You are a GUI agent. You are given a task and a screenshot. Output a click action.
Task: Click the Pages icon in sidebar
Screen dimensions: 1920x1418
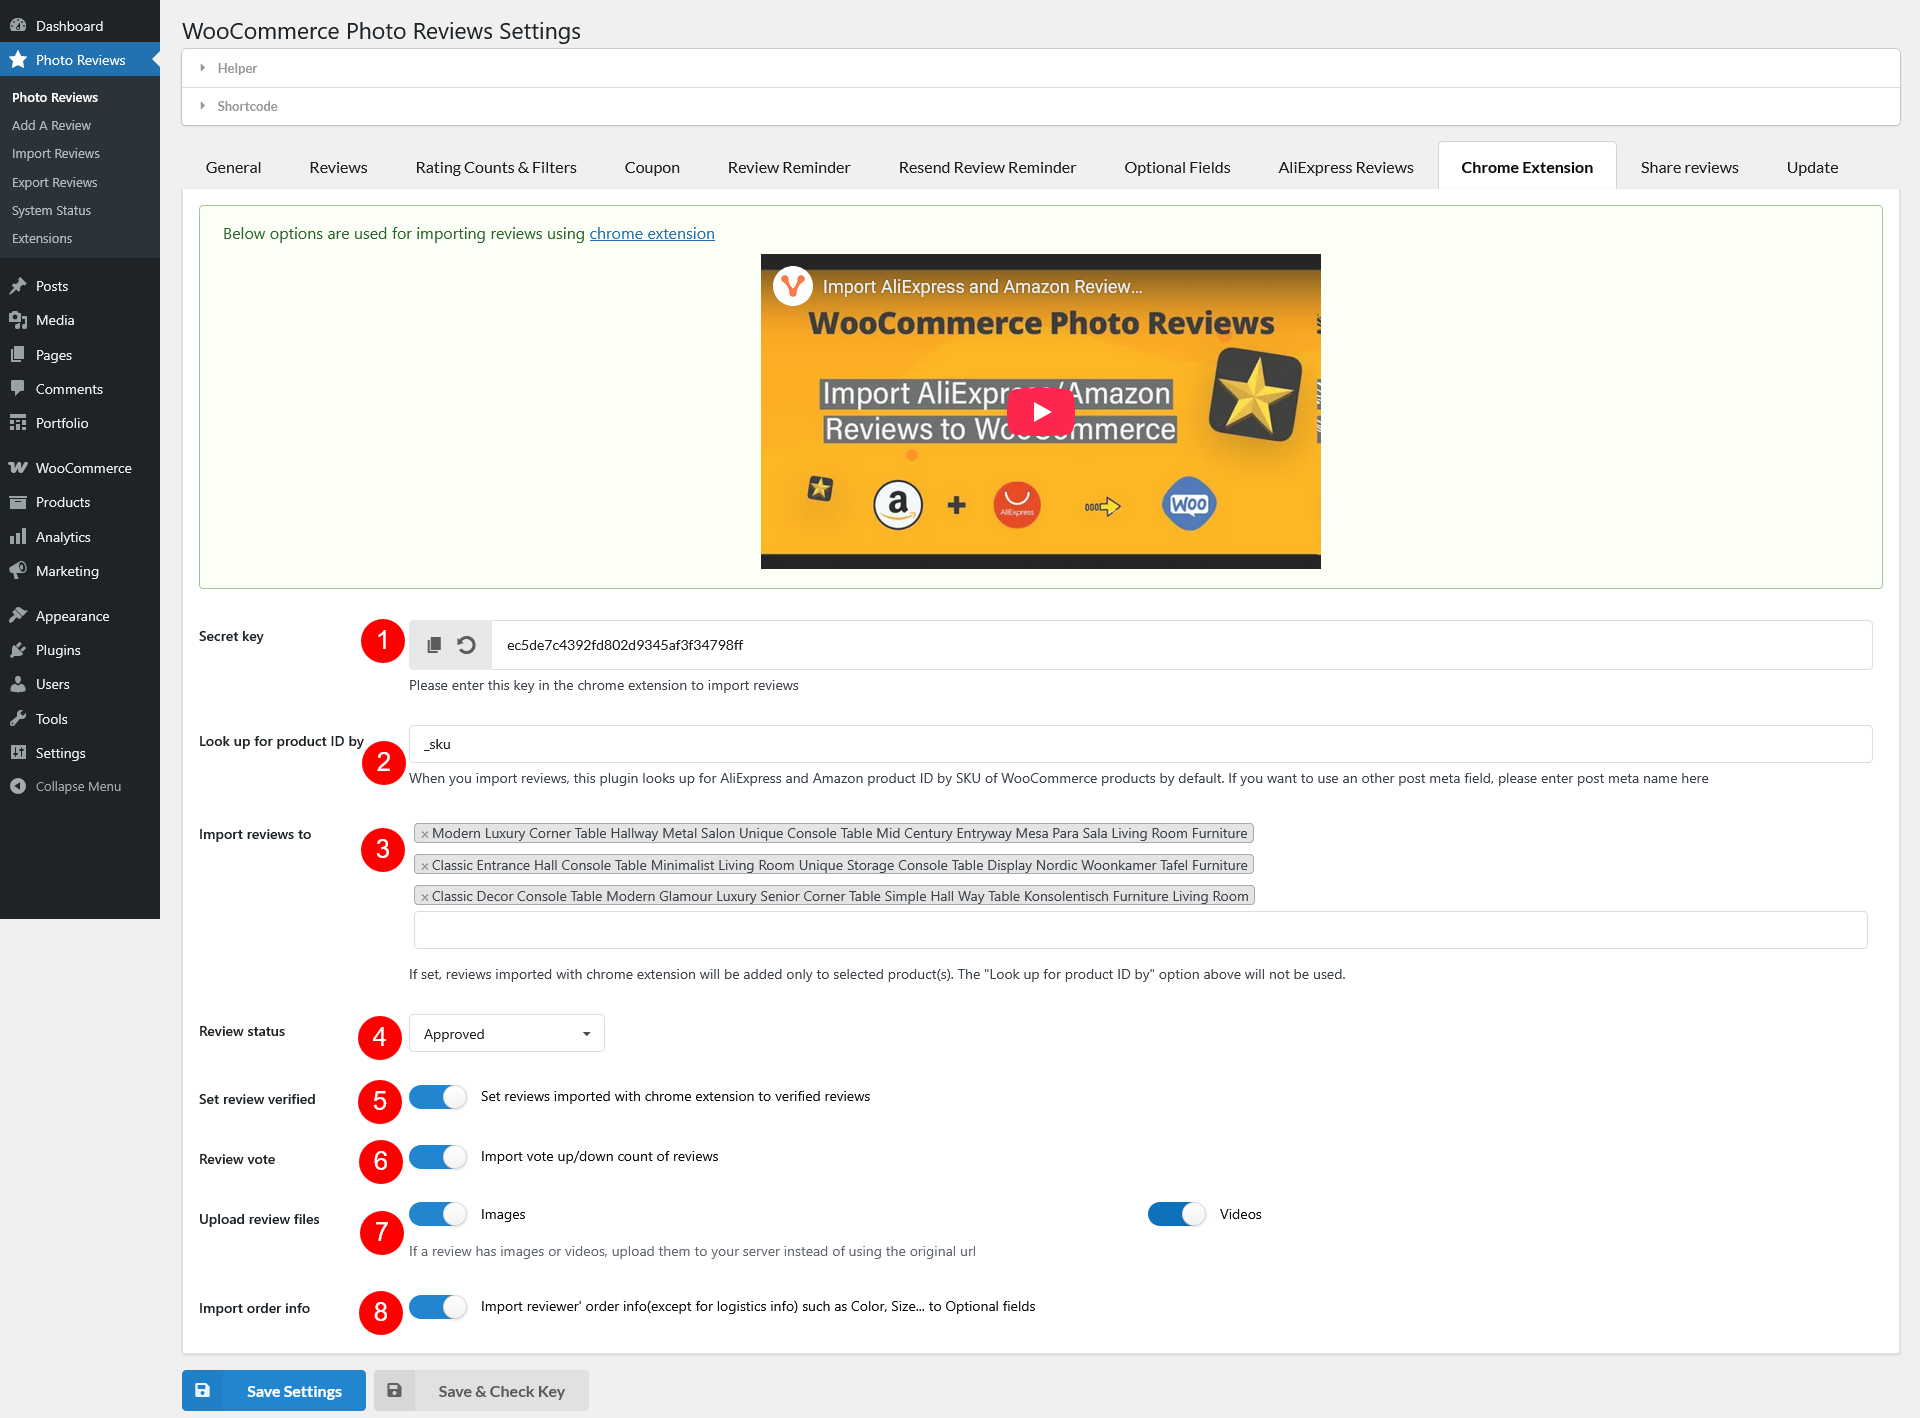tap(18, 355)
